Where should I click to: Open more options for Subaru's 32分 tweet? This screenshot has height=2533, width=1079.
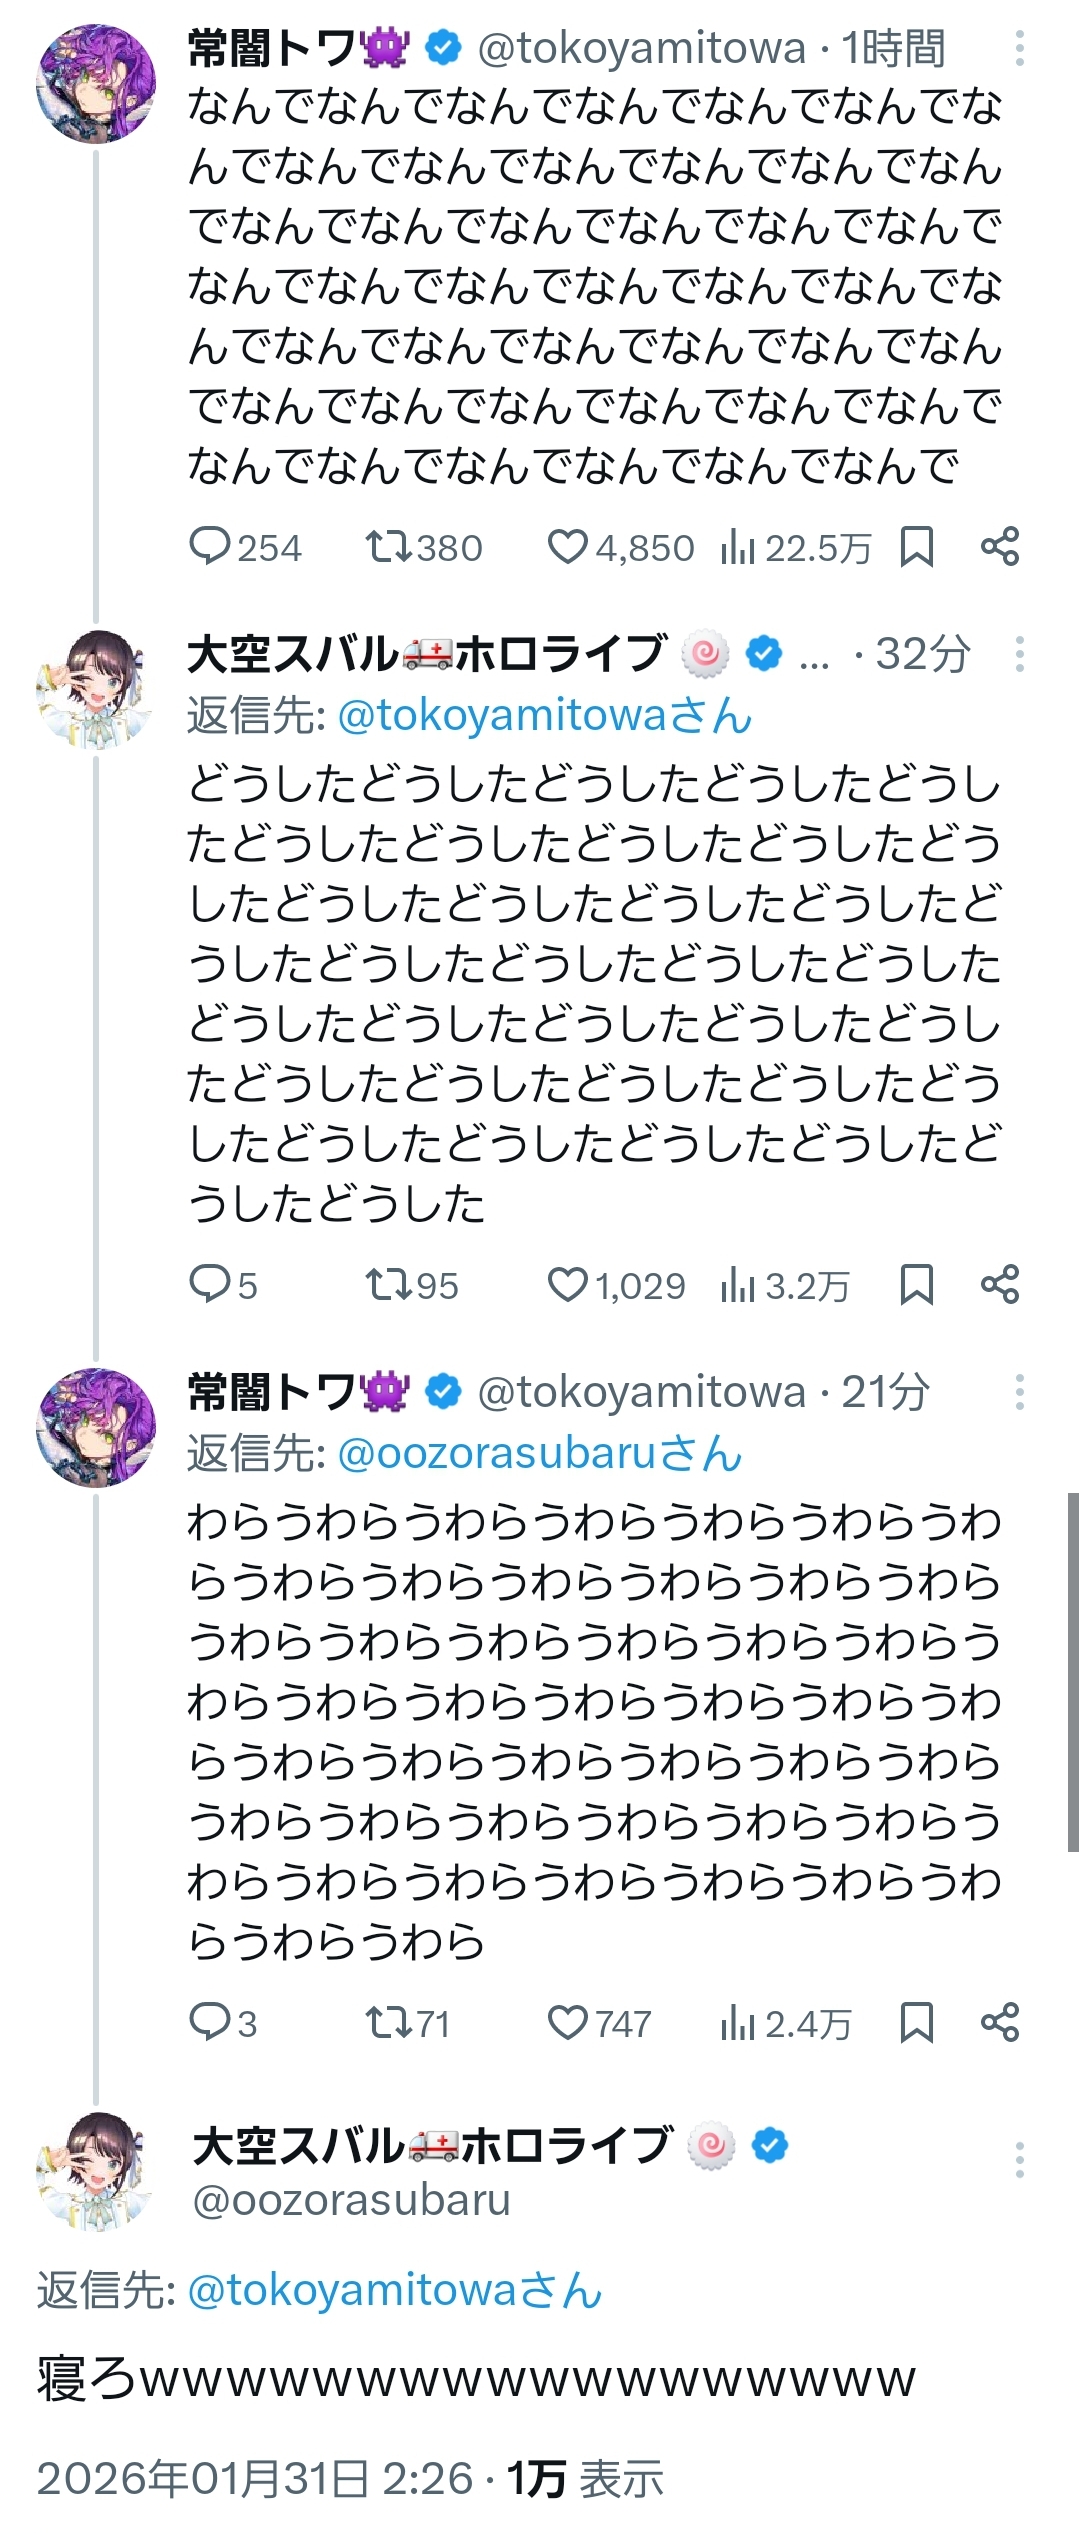[1019, 654]
